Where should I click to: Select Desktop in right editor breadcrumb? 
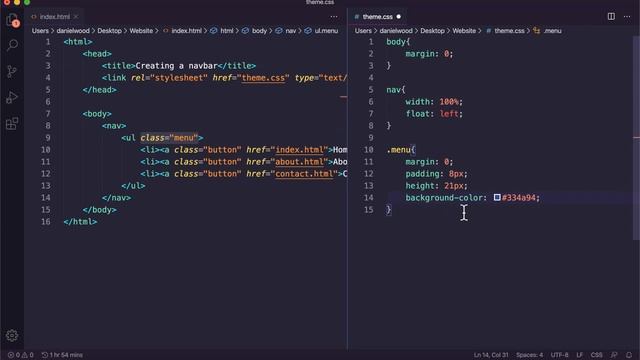pos(432,31)
